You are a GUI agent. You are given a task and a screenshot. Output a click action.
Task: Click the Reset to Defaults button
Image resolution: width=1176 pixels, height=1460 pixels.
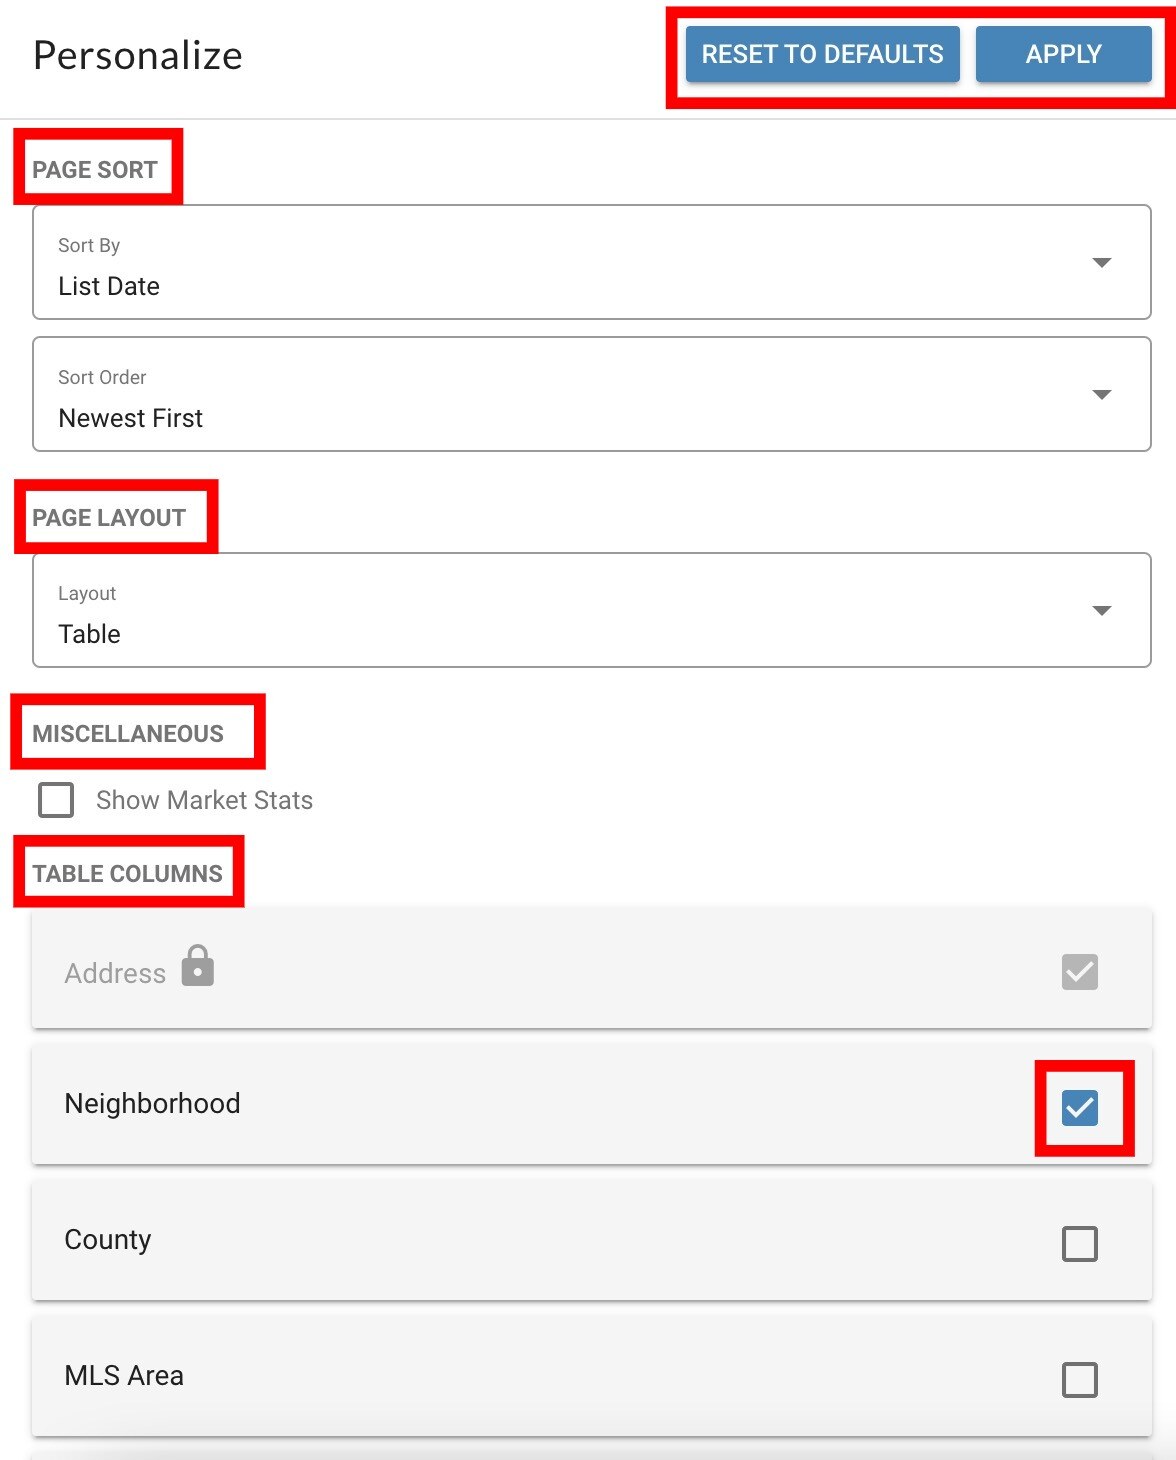click(822, 54)
